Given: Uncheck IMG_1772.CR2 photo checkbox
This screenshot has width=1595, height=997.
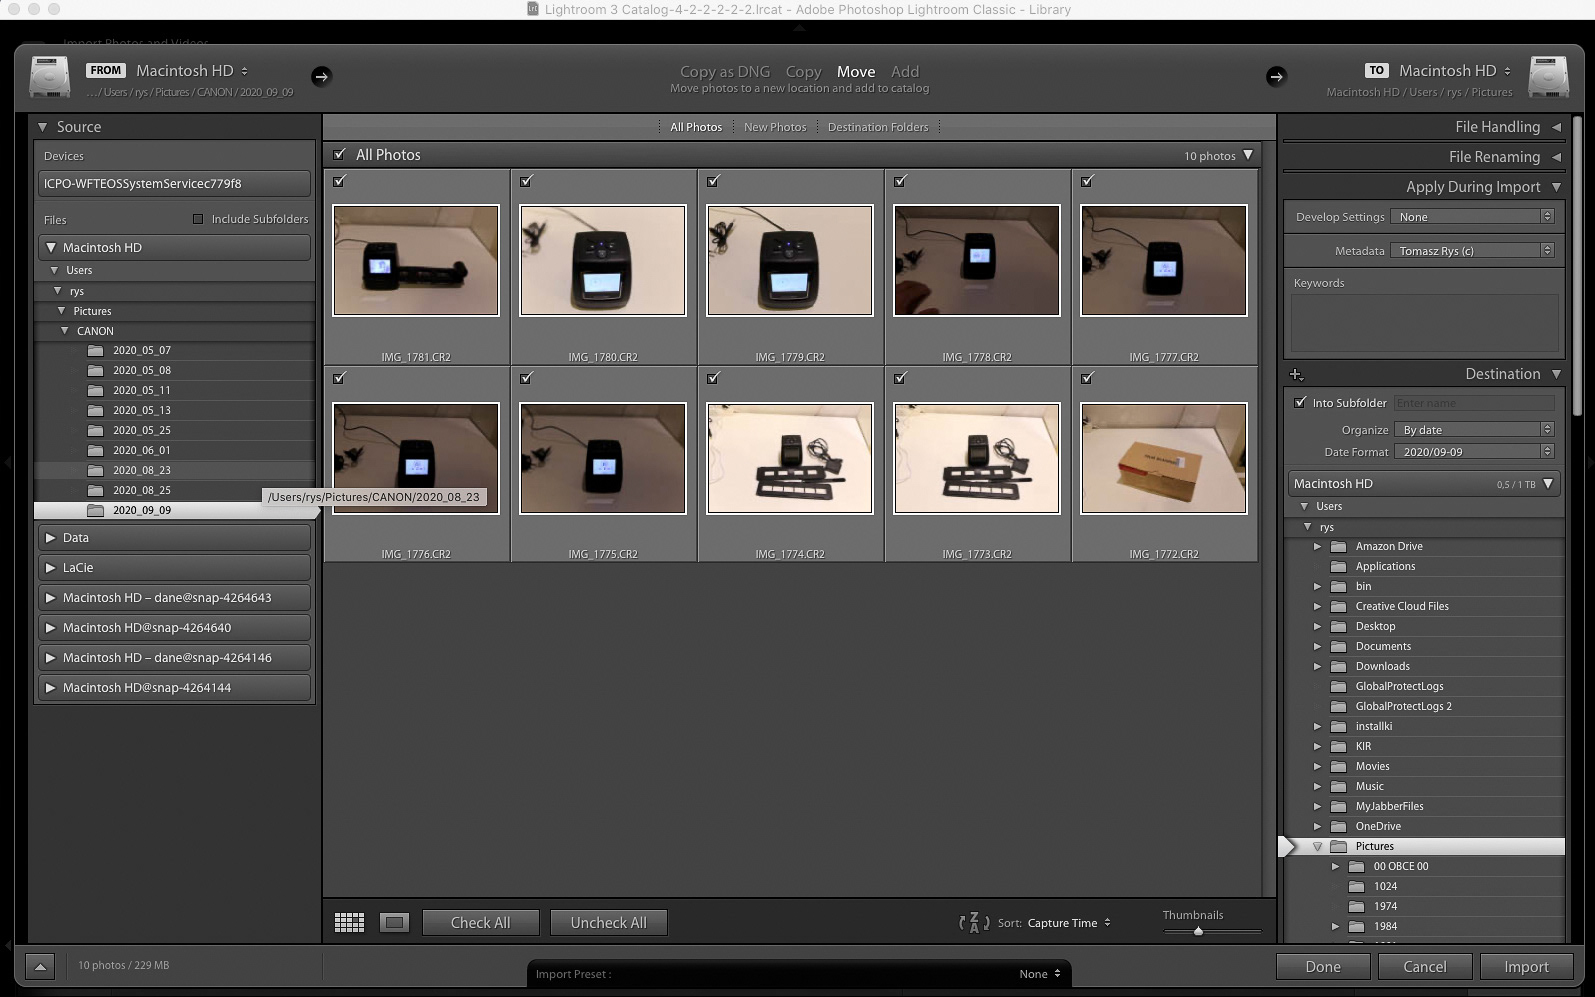Looking at the screenshot, I should (x=1087, y=378).
